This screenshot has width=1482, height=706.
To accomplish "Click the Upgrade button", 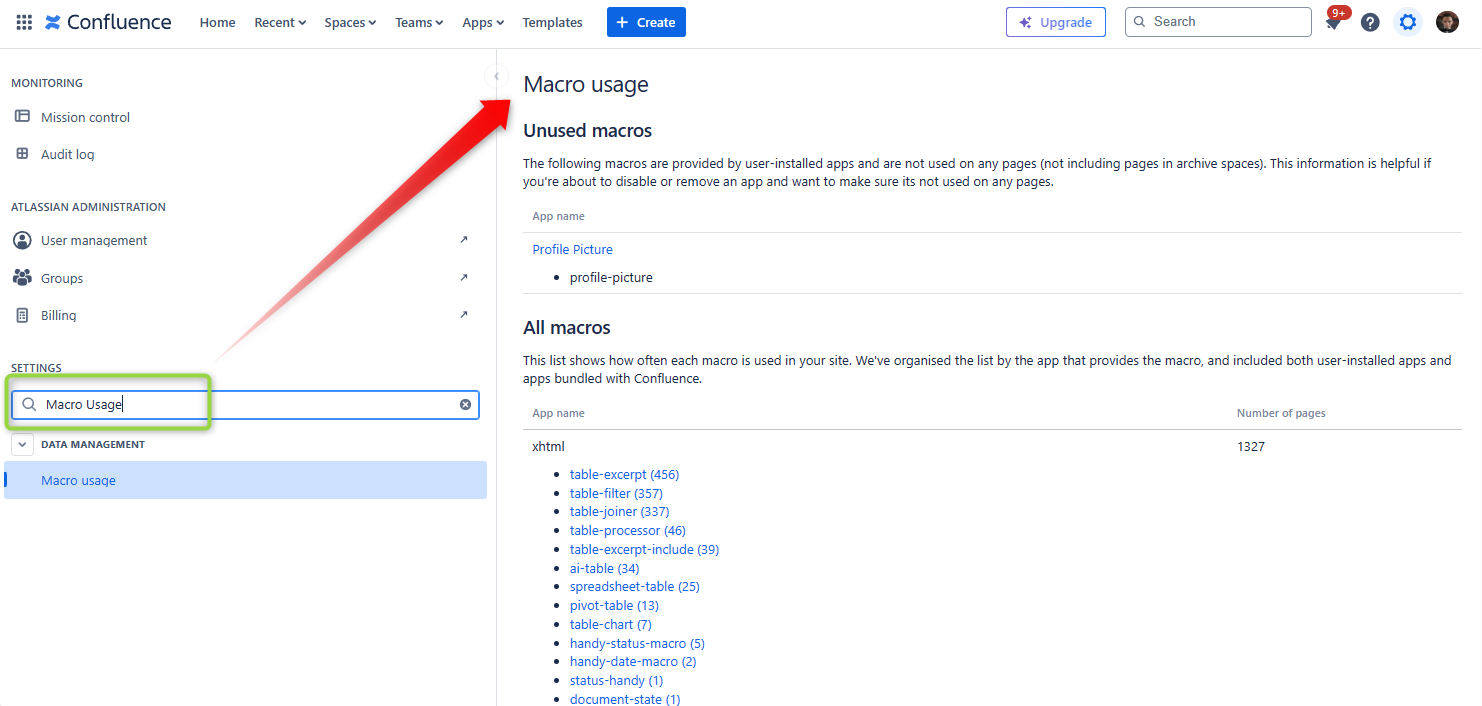I will point(1055,22).
